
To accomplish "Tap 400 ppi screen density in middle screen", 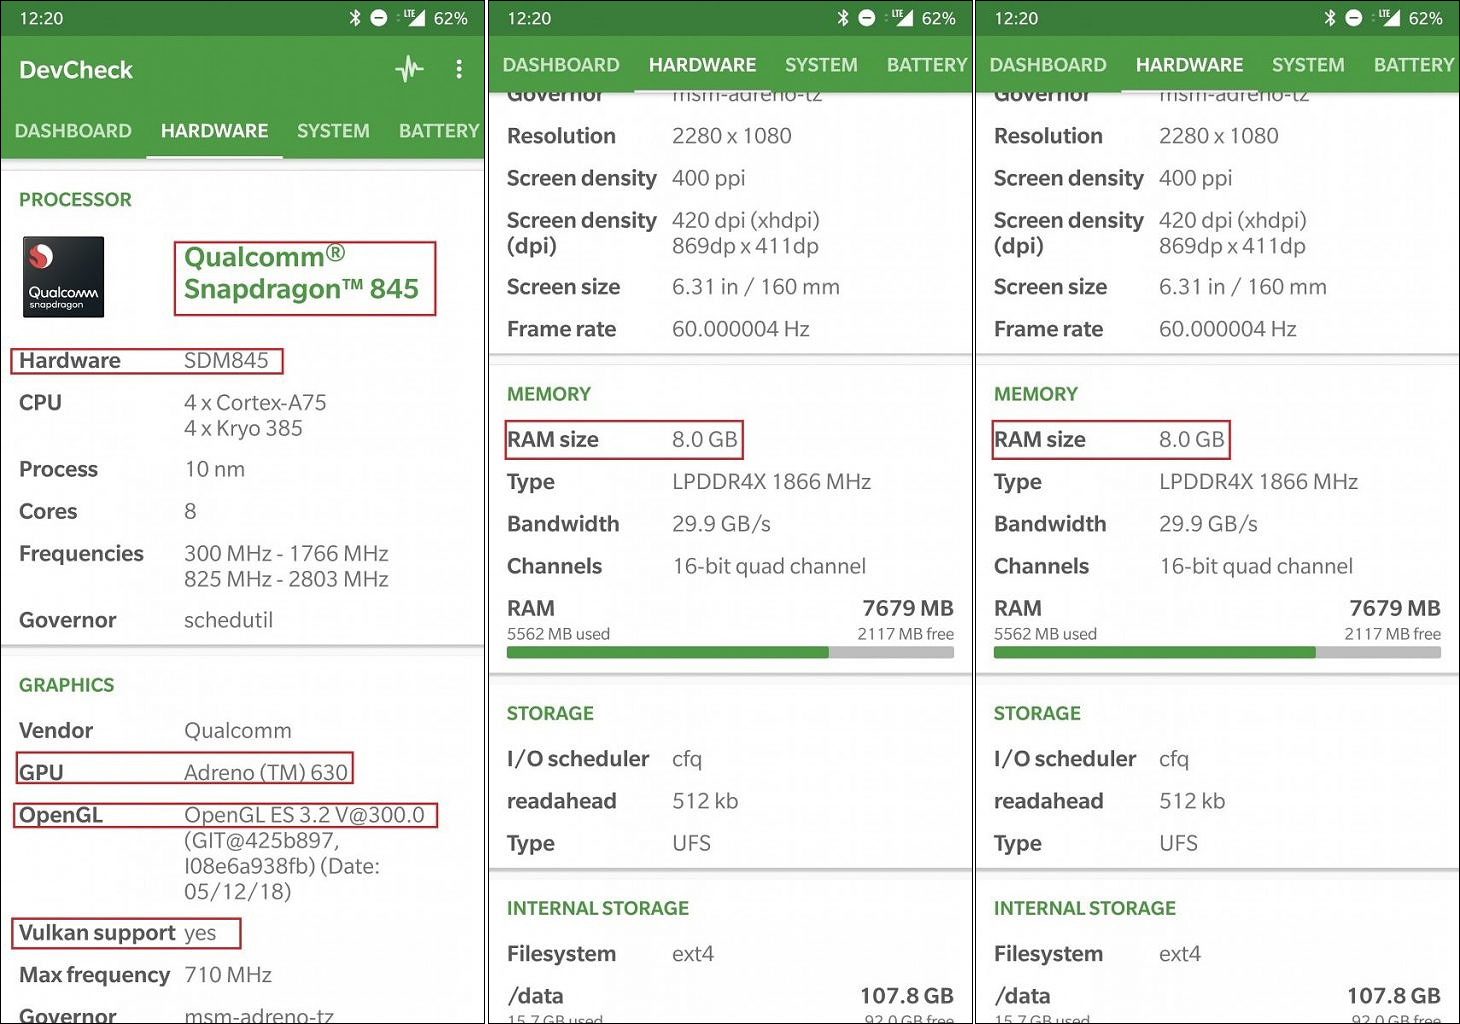I will click(708, 178).
